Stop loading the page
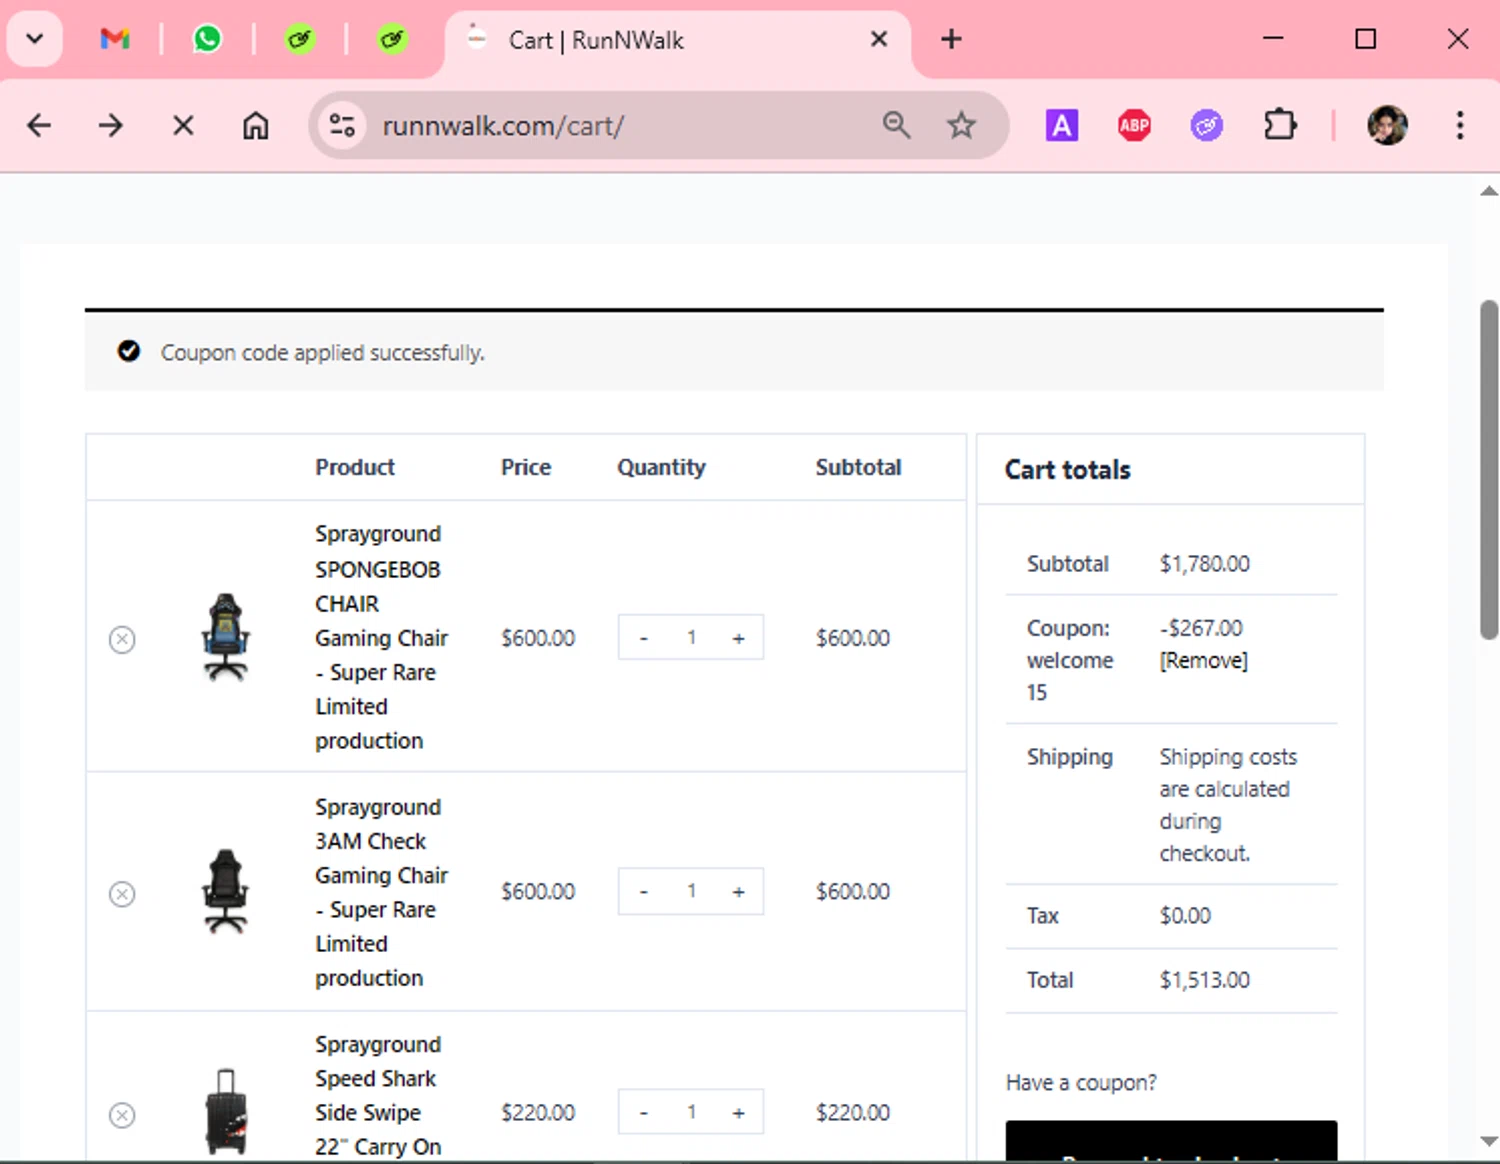Image resolution: width=1500 pixels, height=1164 pixels. coord(183,126)
